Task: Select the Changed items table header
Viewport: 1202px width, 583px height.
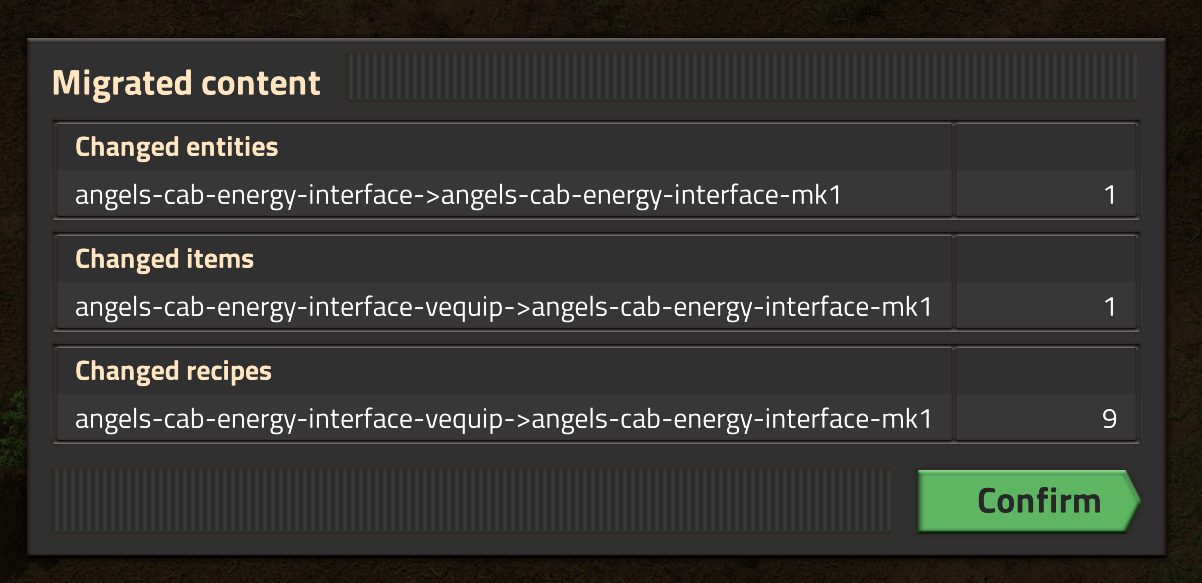Action: point(165,259)
